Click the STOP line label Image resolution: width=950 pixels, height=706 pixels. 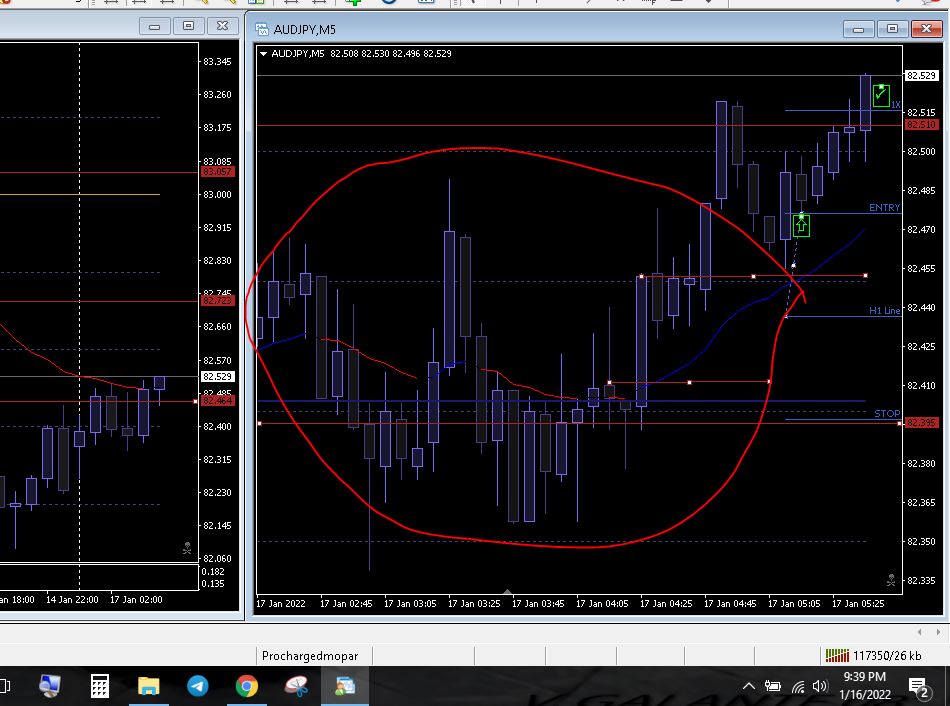[x=887, y=413]
